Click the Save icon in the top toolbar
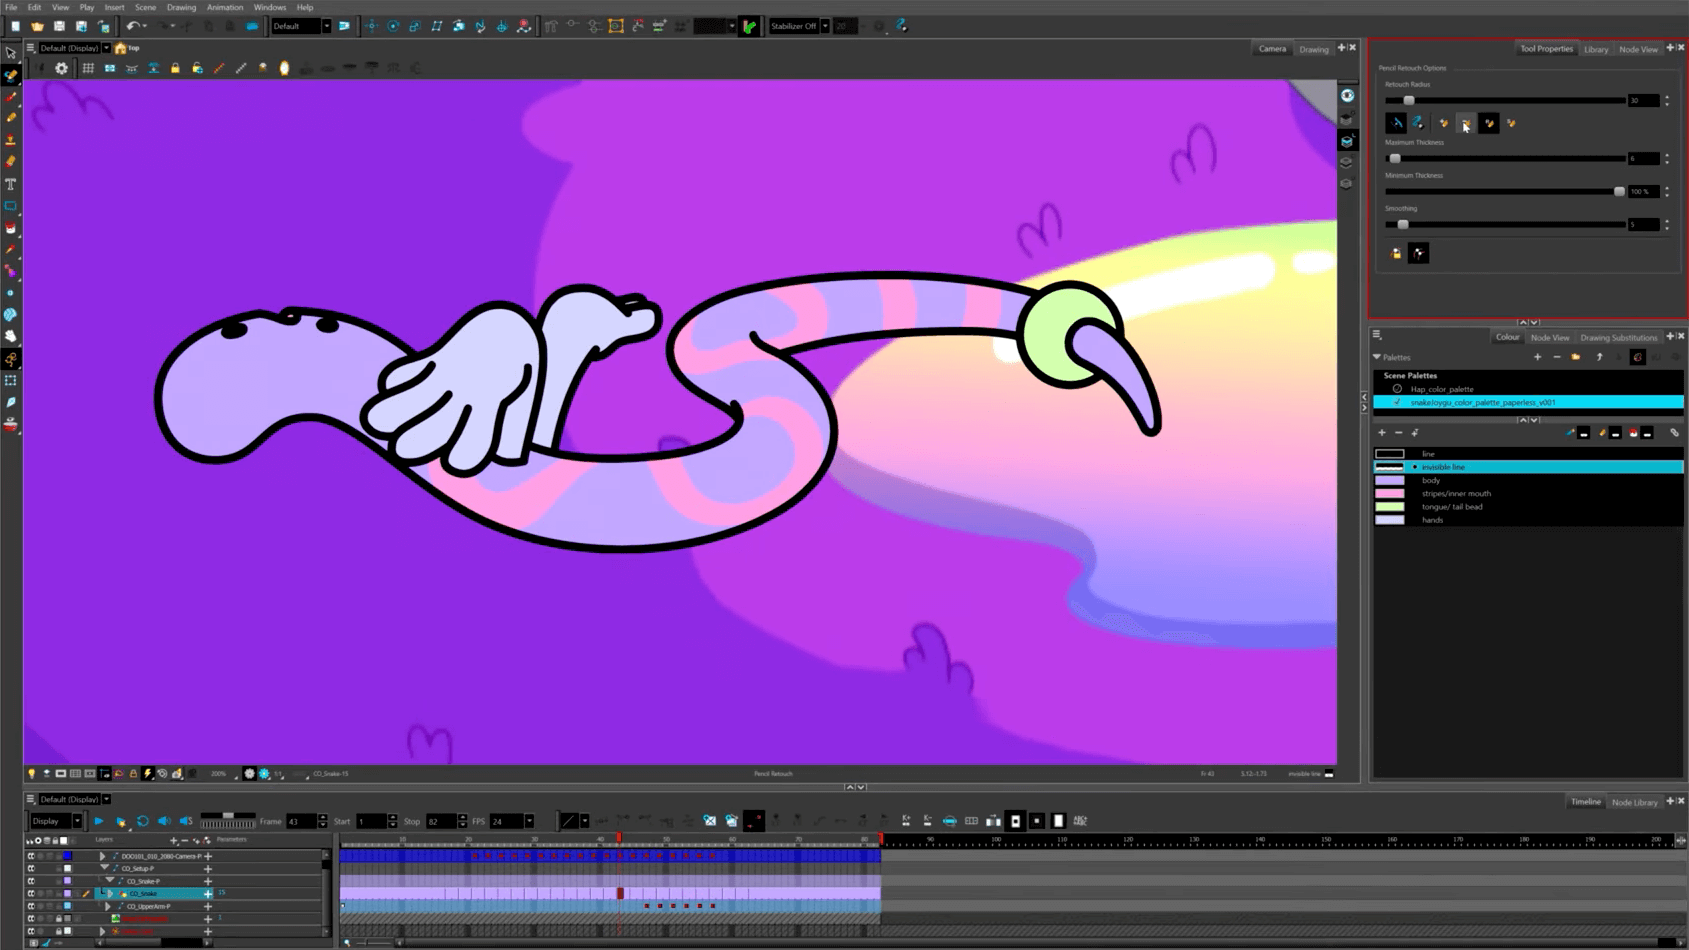The width and height of the screenshot is (1689, 950). point(59,26)
